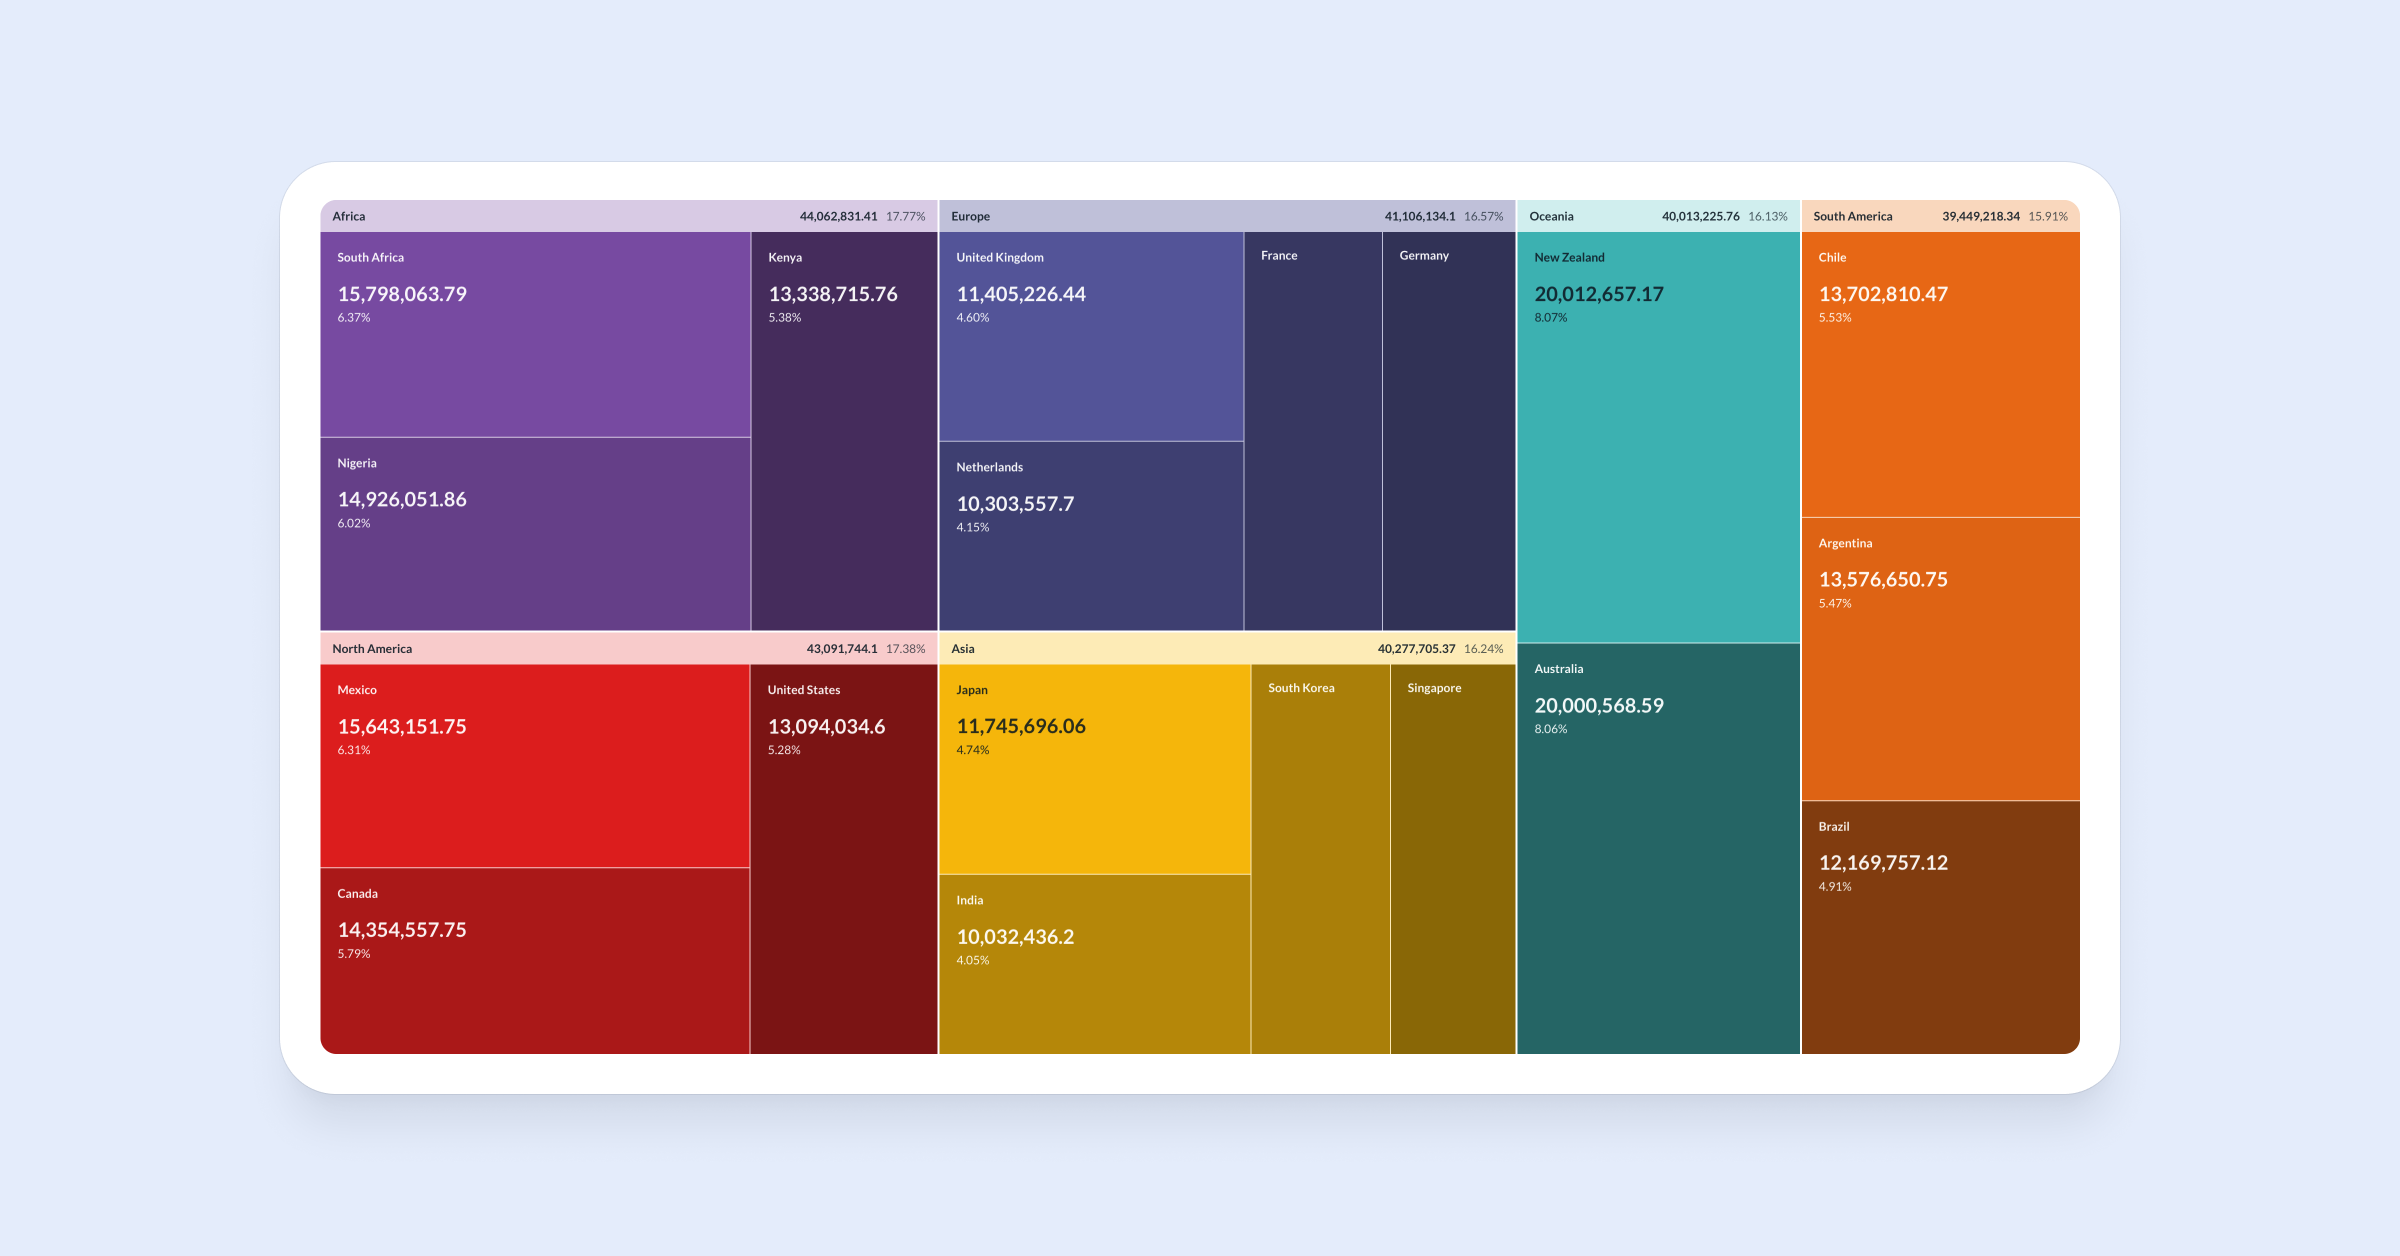Click Asia total 40,277,705.37
The image size is (2400, 1256).
pos(1416,649)
